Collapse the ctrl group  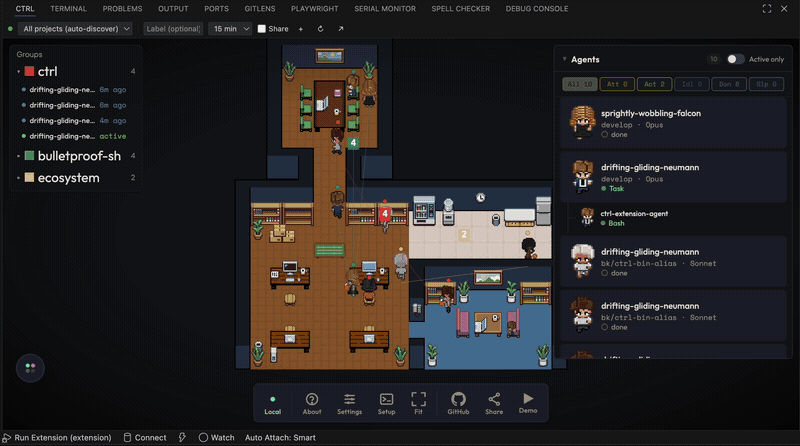(18, 72)
